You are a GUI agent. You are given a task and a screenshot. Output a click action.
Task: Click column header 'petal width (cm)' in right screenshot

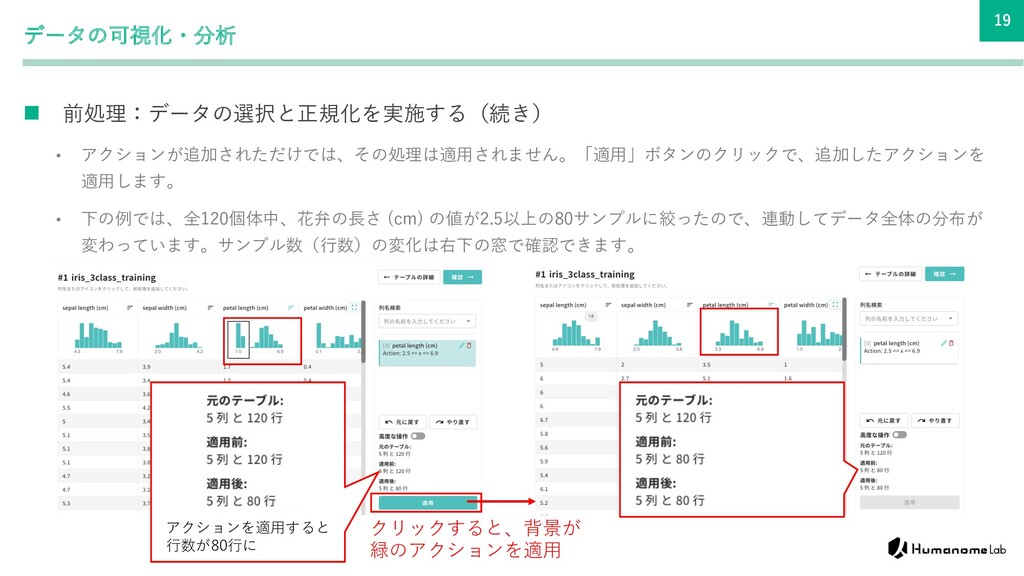[807, 305]
